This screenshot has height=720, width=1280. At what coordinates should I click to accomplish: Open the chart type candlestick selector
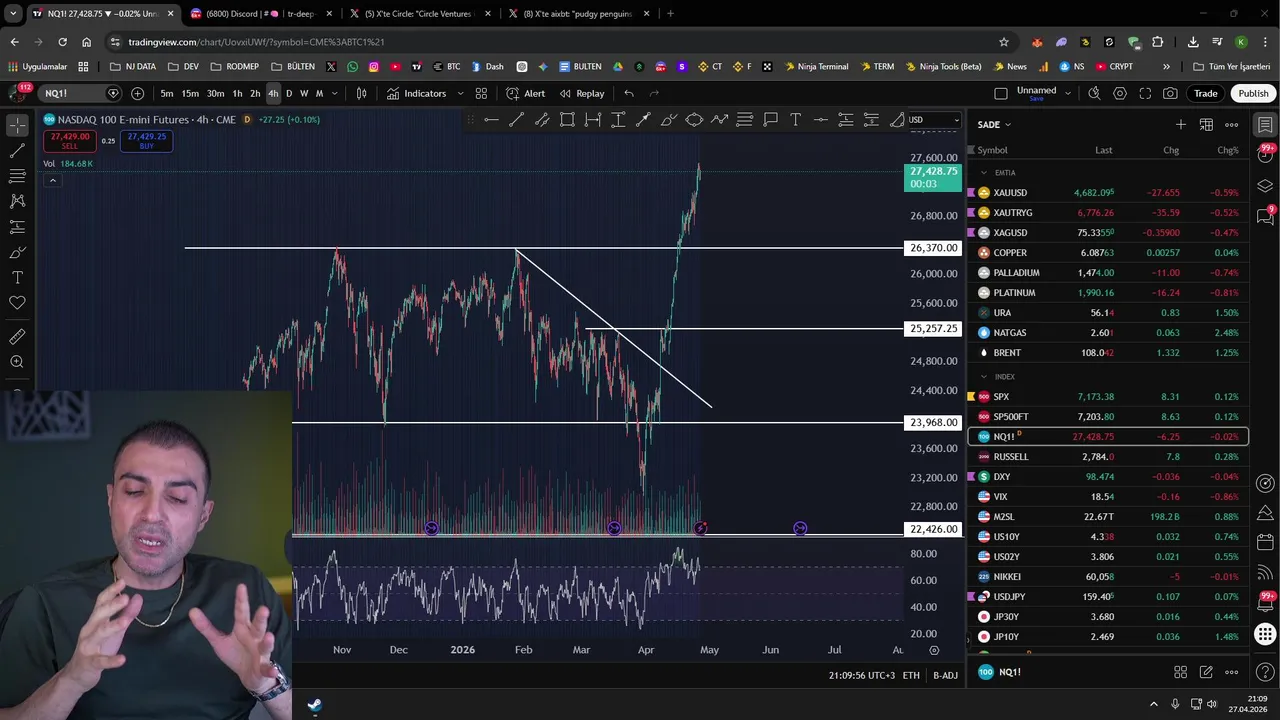pos(361,93)
